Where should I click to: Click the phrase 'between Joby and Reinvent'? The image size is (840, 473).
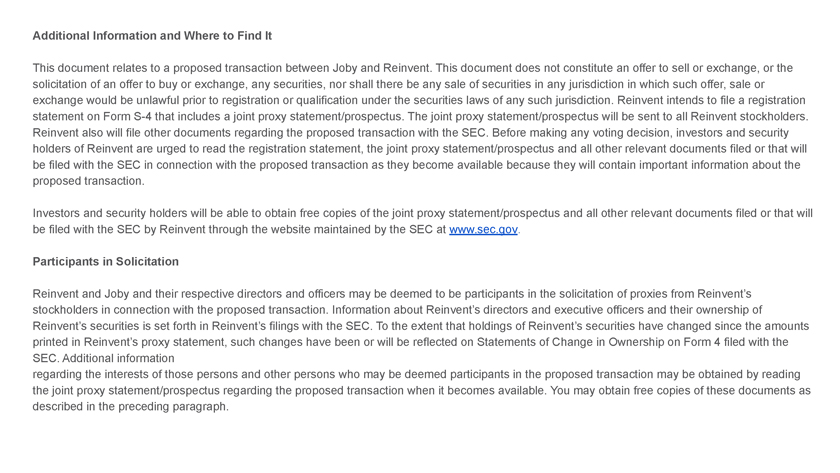click(x=355, y=69)
